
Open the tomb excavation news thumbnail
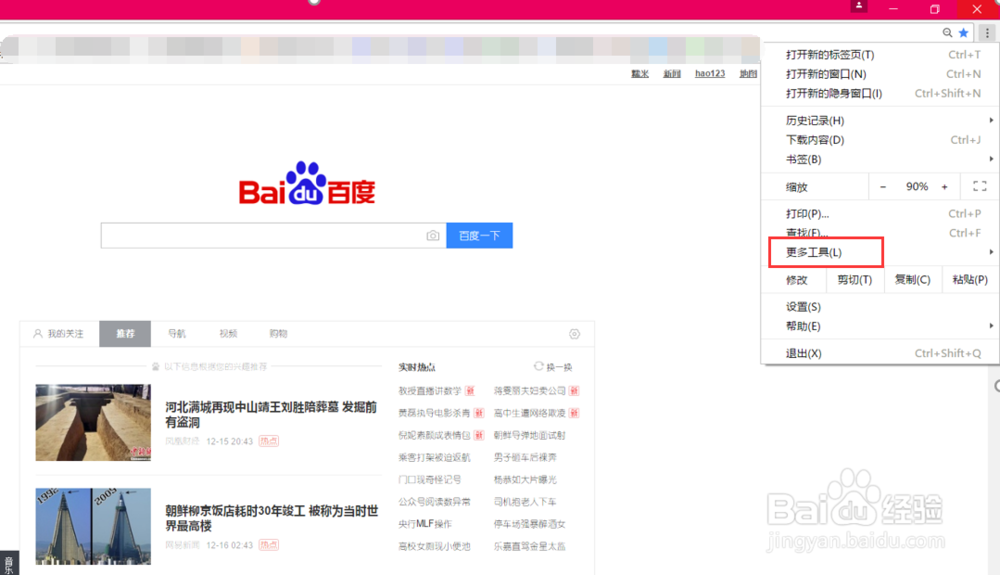click(93, 423)
